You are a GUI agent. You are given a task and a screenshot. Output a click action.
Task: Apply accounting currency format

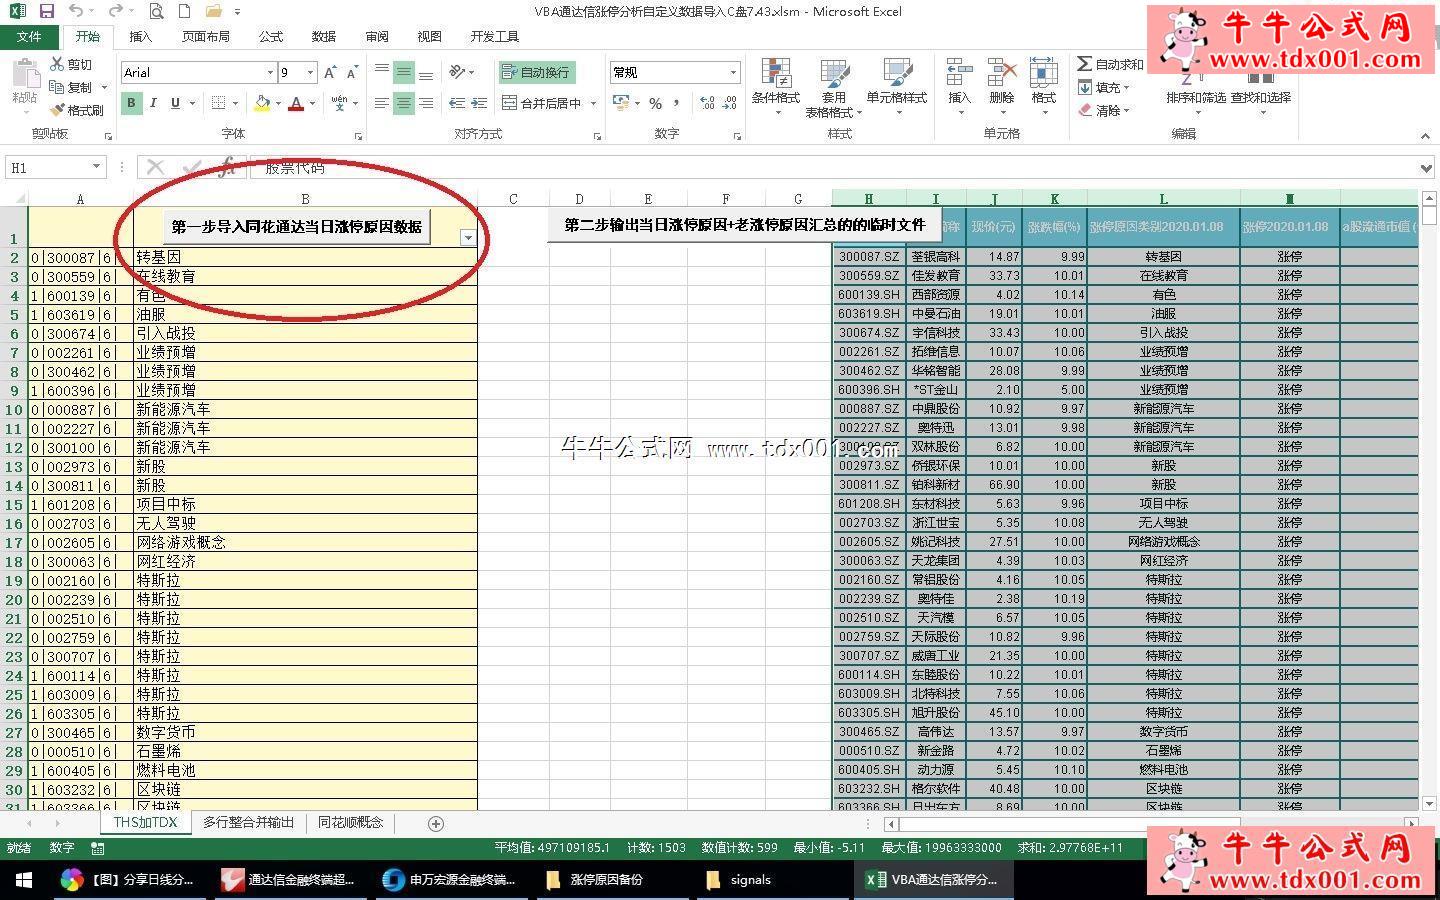(x=621, y=103)
